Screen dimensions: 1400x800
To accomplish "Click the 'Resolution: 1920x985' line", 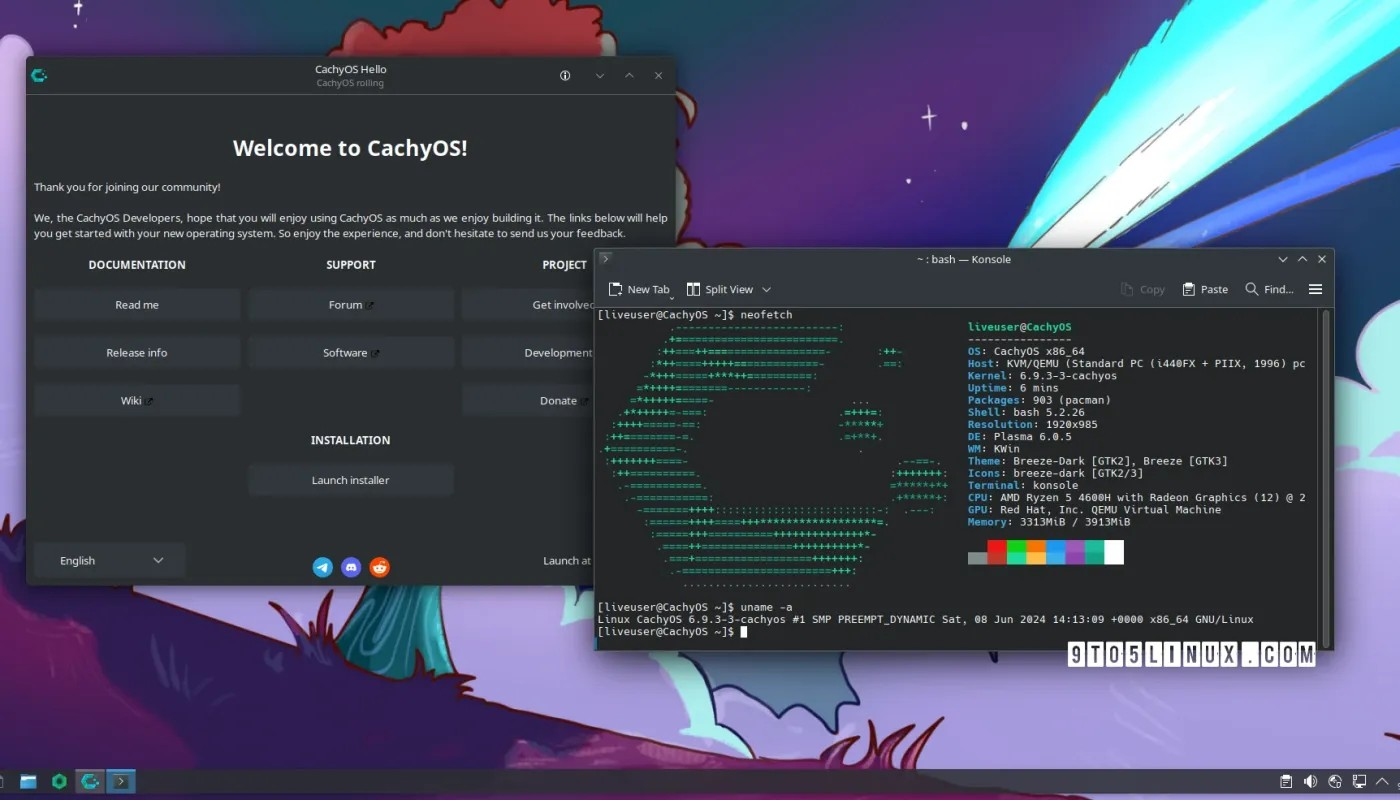I will 1033,425.
